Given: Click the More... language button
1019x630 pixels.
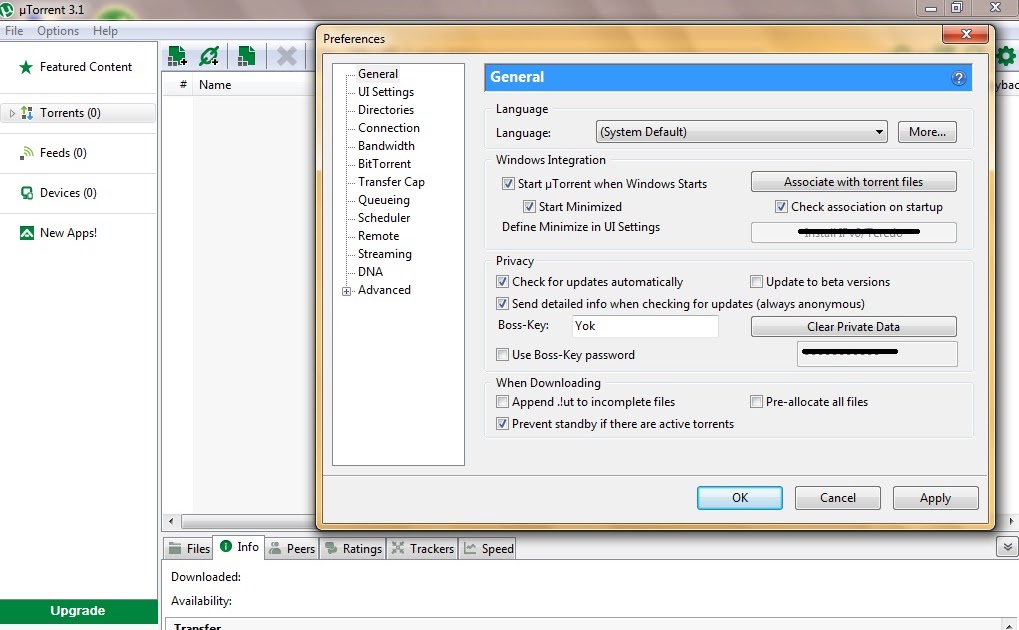Looking at the screenshot, I should (927, 132).
